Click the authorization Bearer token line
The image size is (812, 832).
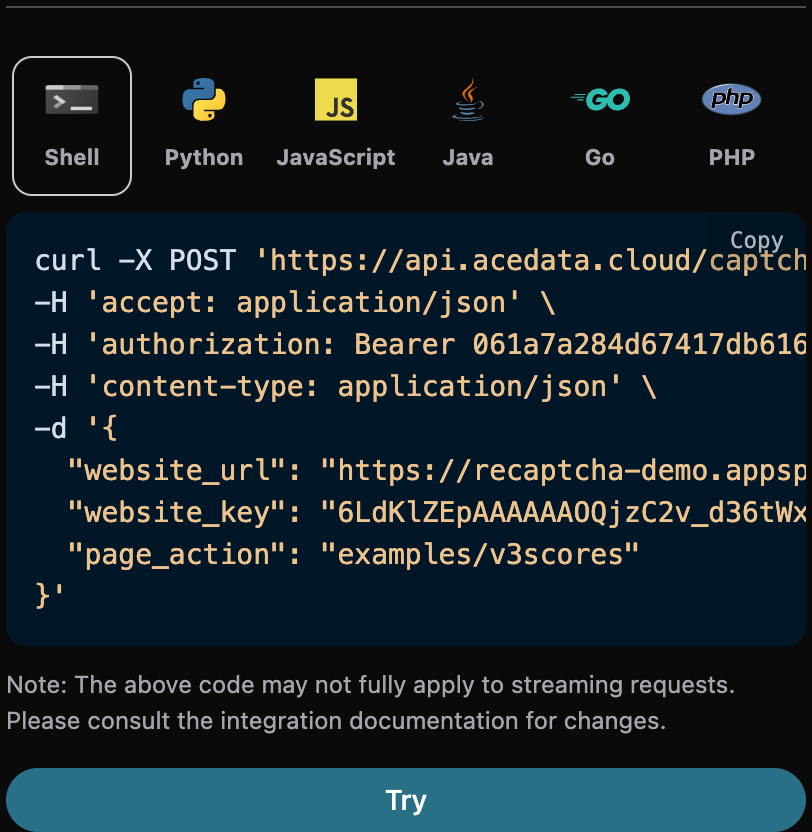point(420,345)
